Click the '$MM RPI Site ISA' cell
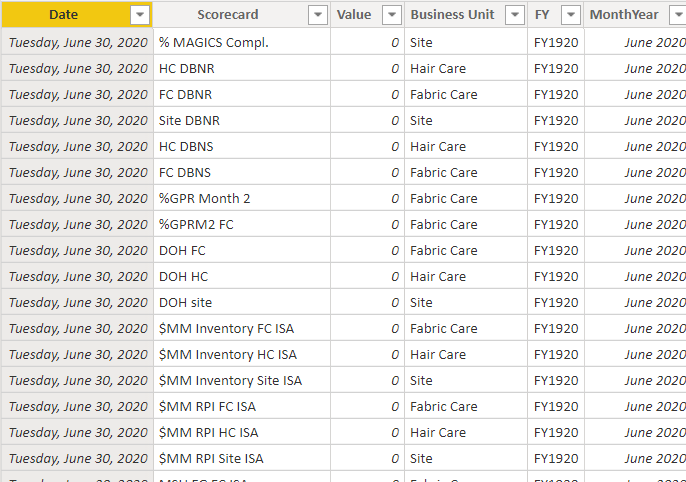 (x=242, y=459)
